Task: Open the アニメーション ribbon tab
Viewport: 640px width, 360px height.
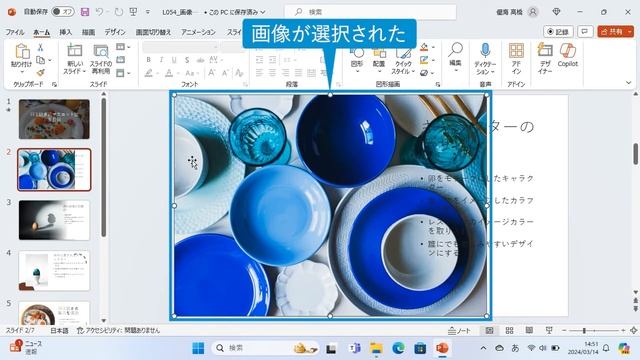Action: [x=198, y=32]
